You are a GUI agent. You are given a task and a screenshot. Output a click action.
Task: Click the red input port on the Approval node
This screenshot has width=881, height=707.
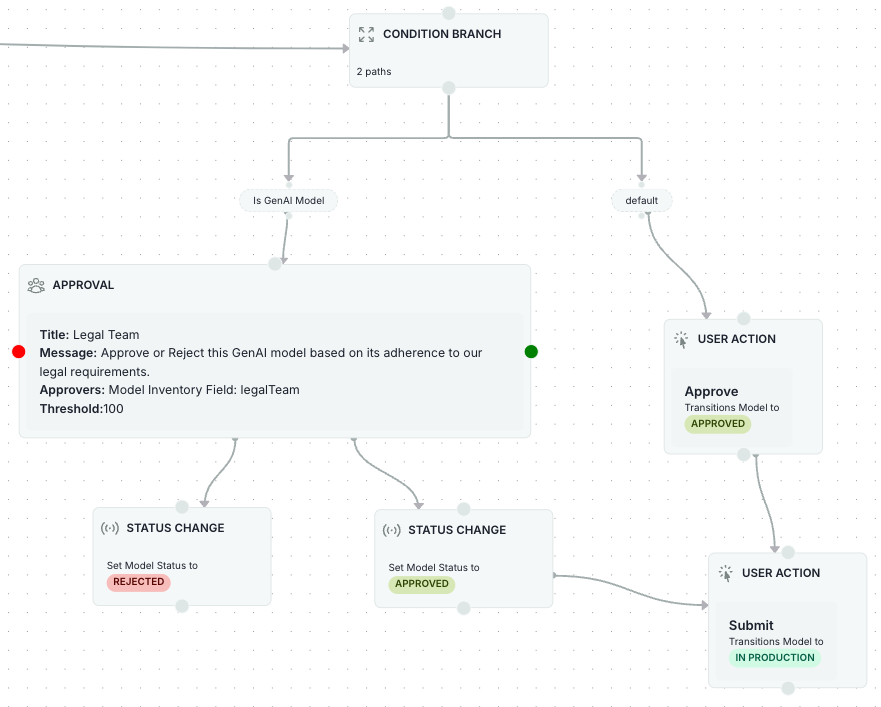[x=17, y=351]
